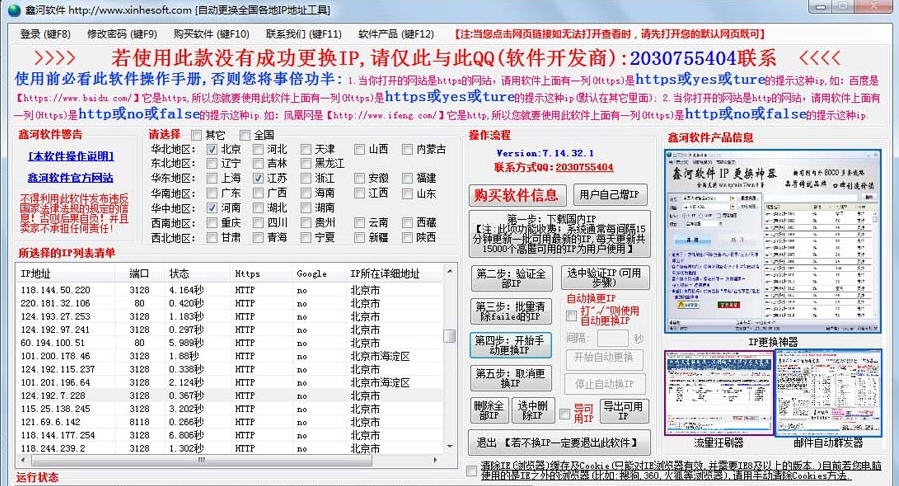Open the 邮件自动群发器 product thumbnail
Viewport: 899px width, 486px height.
(828, 392)
